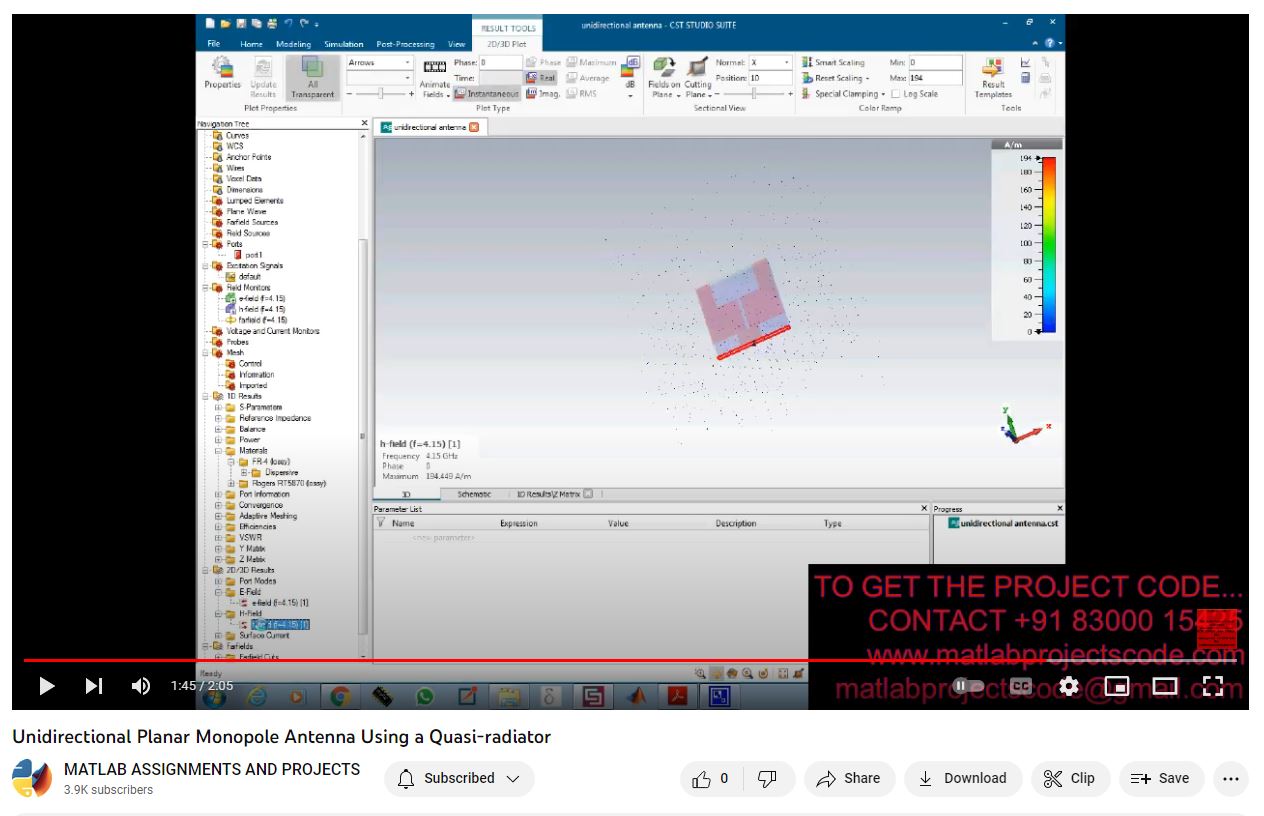
Task: Collapse the 2D/3D Results node
Action: click(207, 570)
